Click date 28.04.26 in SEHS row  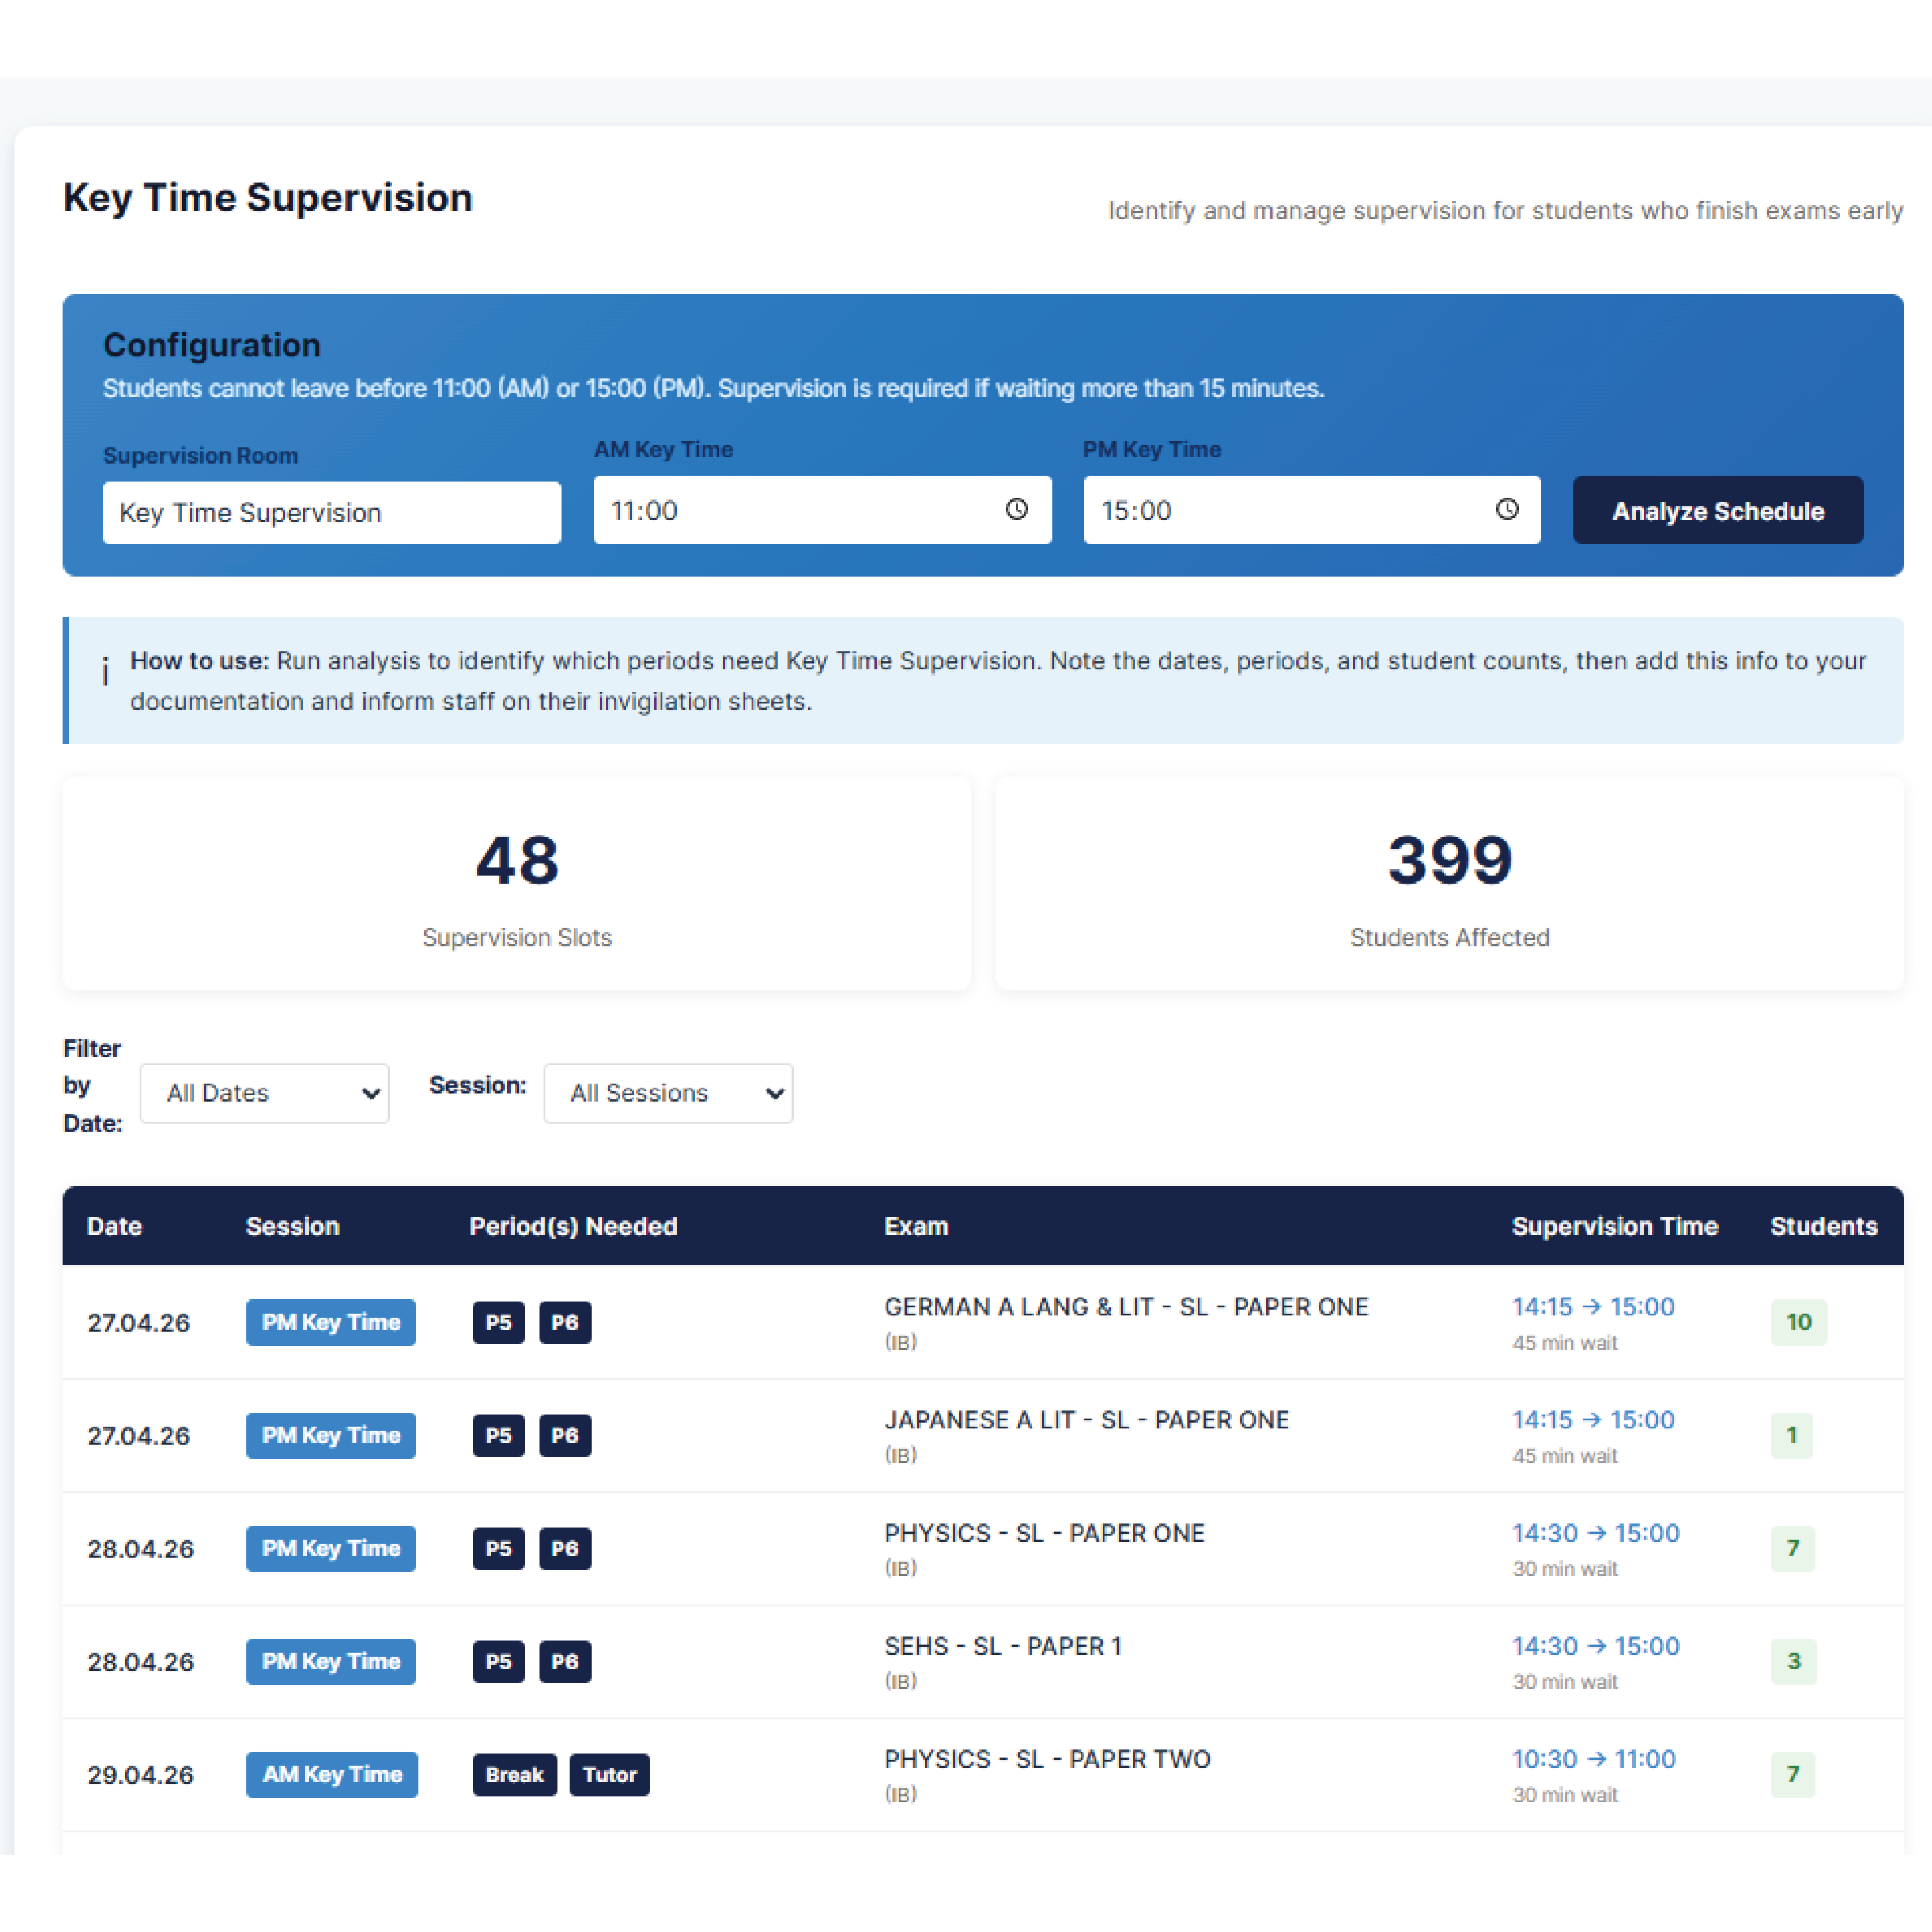coord(140,1662)
